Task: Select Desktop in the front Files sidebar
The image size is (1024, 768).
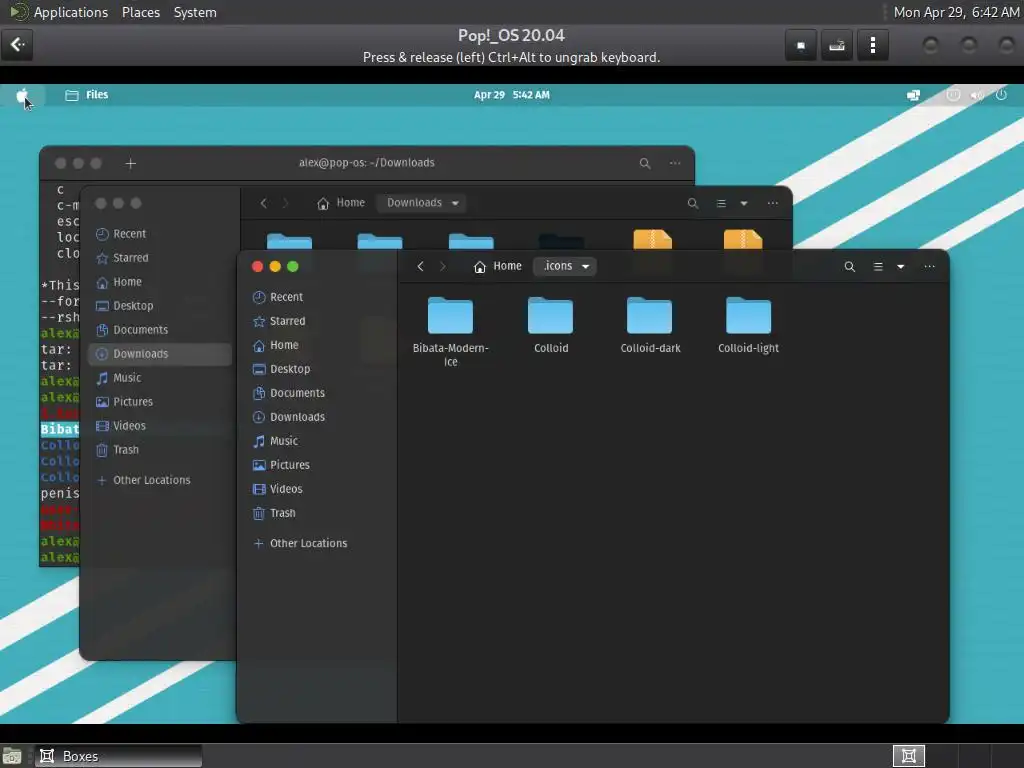Action: (316, 369)
